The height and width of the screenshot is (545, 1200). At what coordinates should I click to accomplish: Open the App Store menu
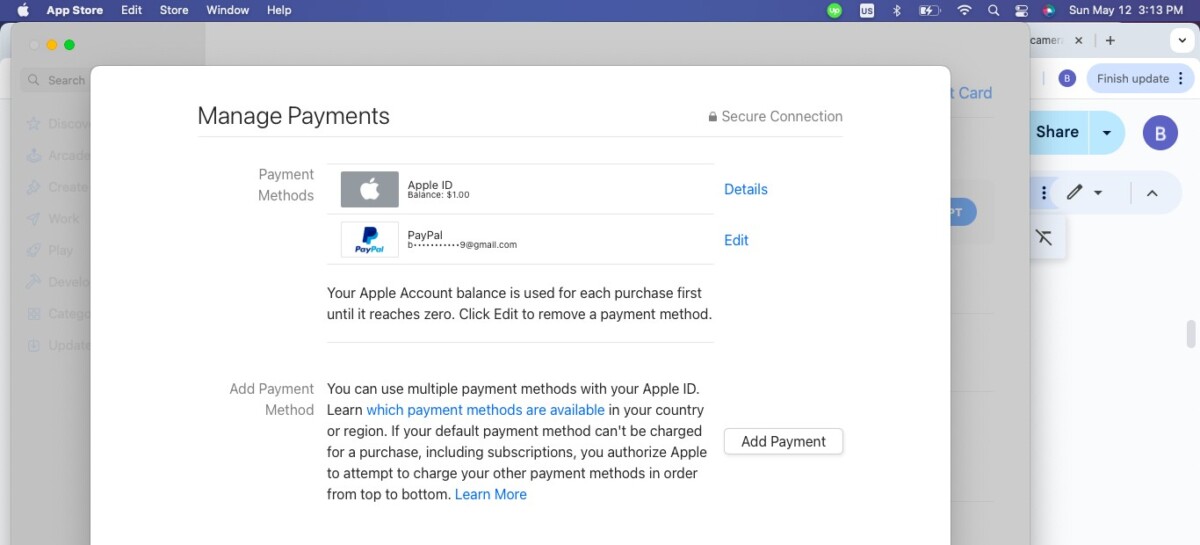[75, 10]
